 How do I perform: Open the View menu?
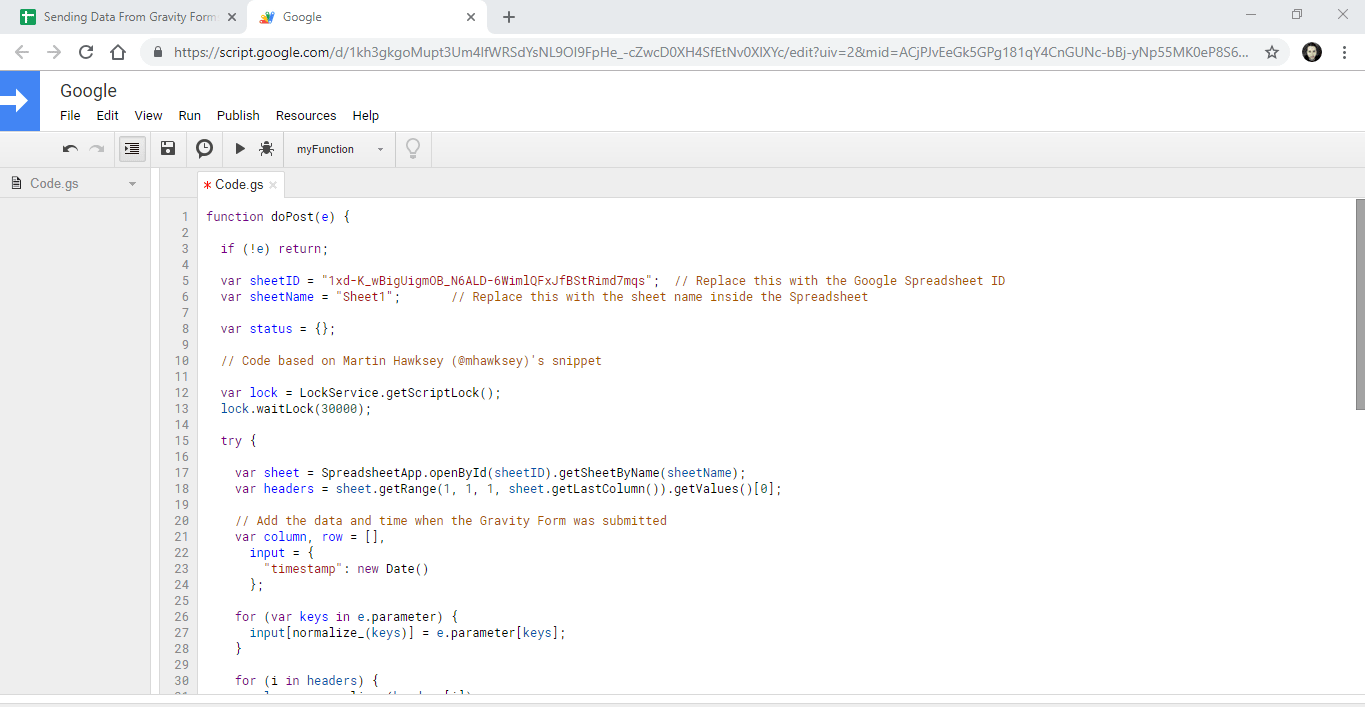coord(148,116)
